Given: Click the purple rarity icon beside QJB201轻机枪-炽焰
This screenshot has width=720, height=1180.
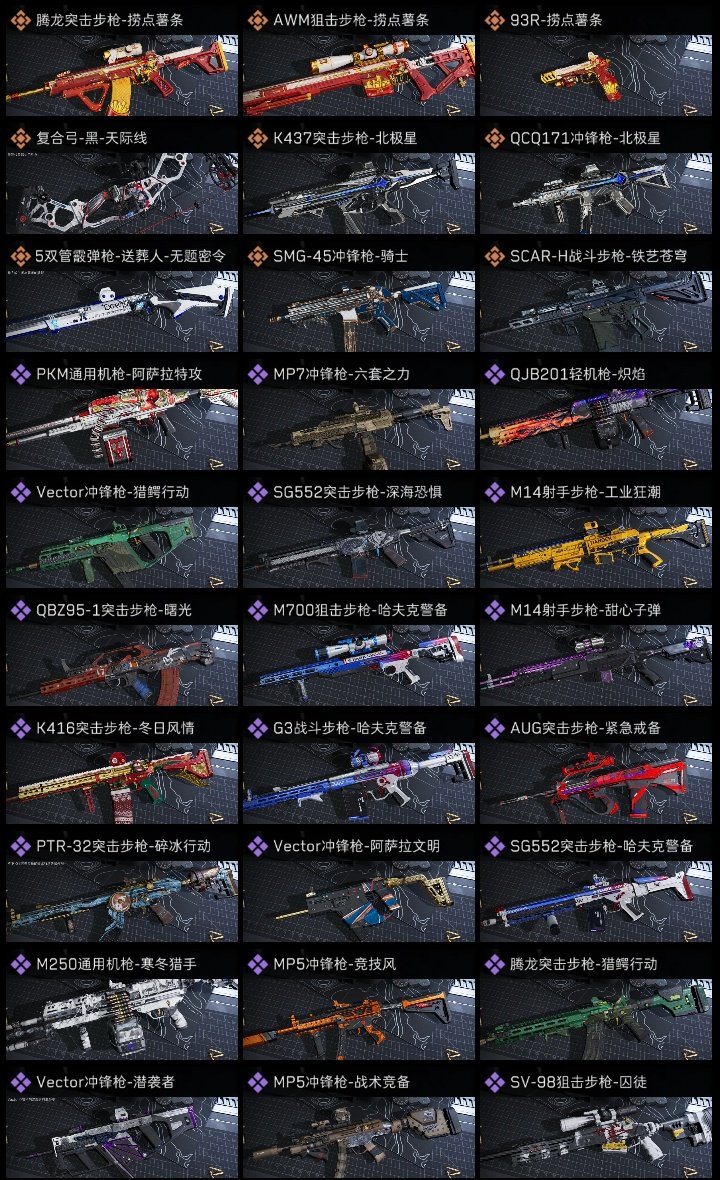Looking at the screenshot, I should point(494,374).
